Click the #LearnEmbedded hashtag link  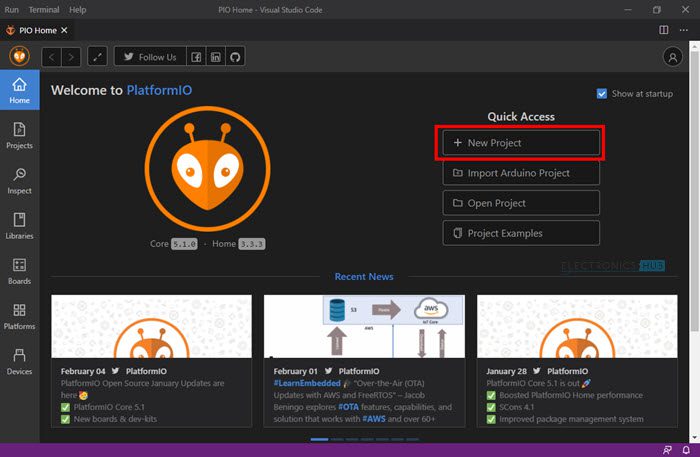click(x=307, y=383)
